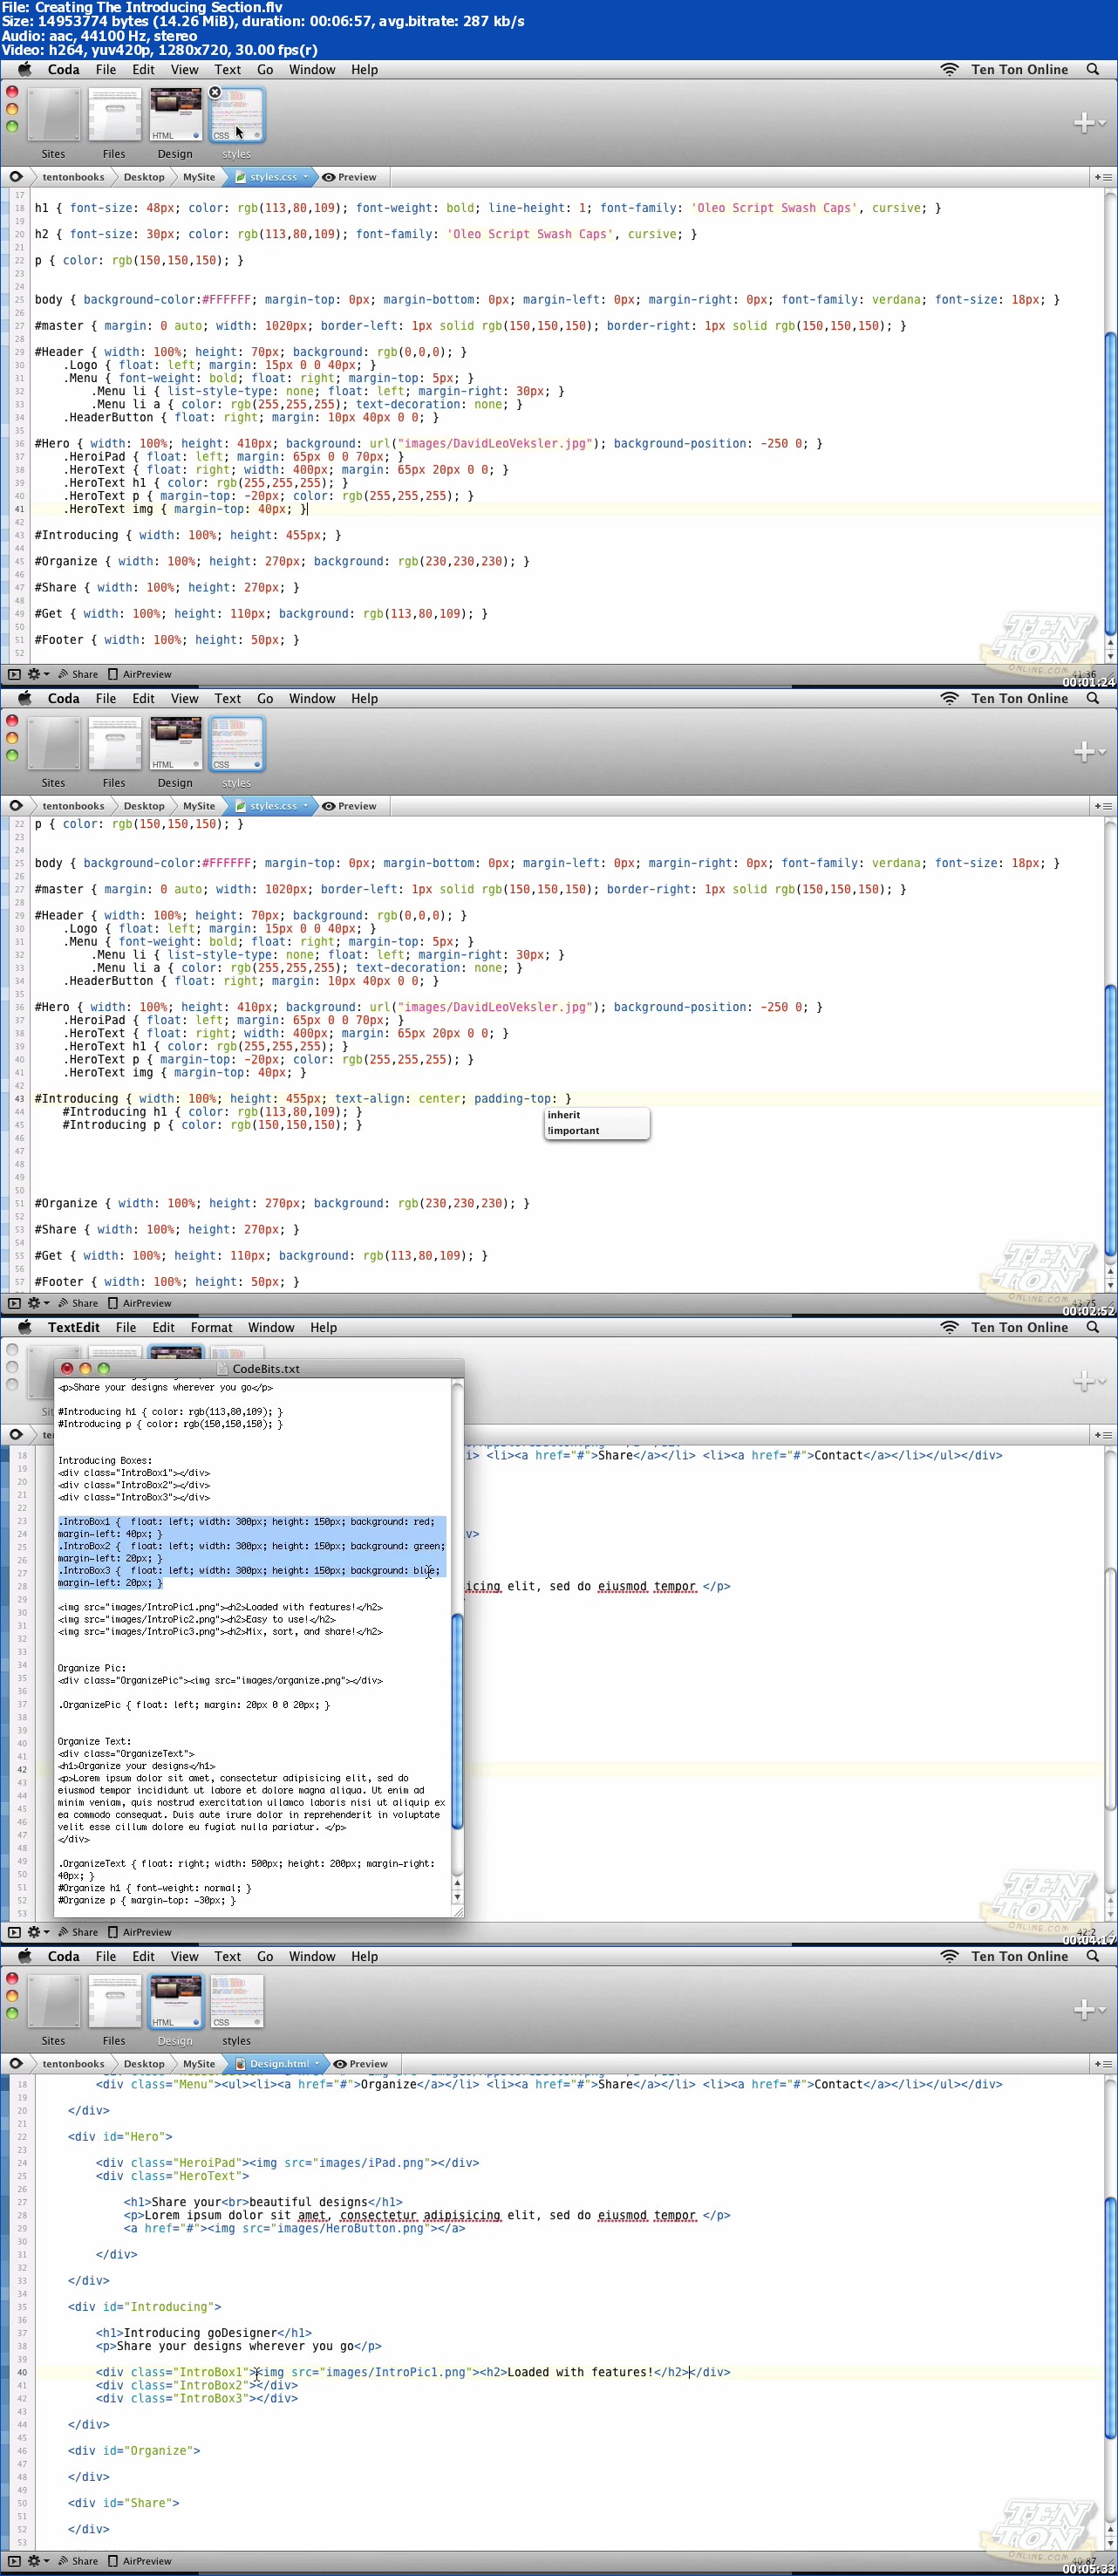Click CodeBits.txt document icon in title bar

tap(222, 1369)
